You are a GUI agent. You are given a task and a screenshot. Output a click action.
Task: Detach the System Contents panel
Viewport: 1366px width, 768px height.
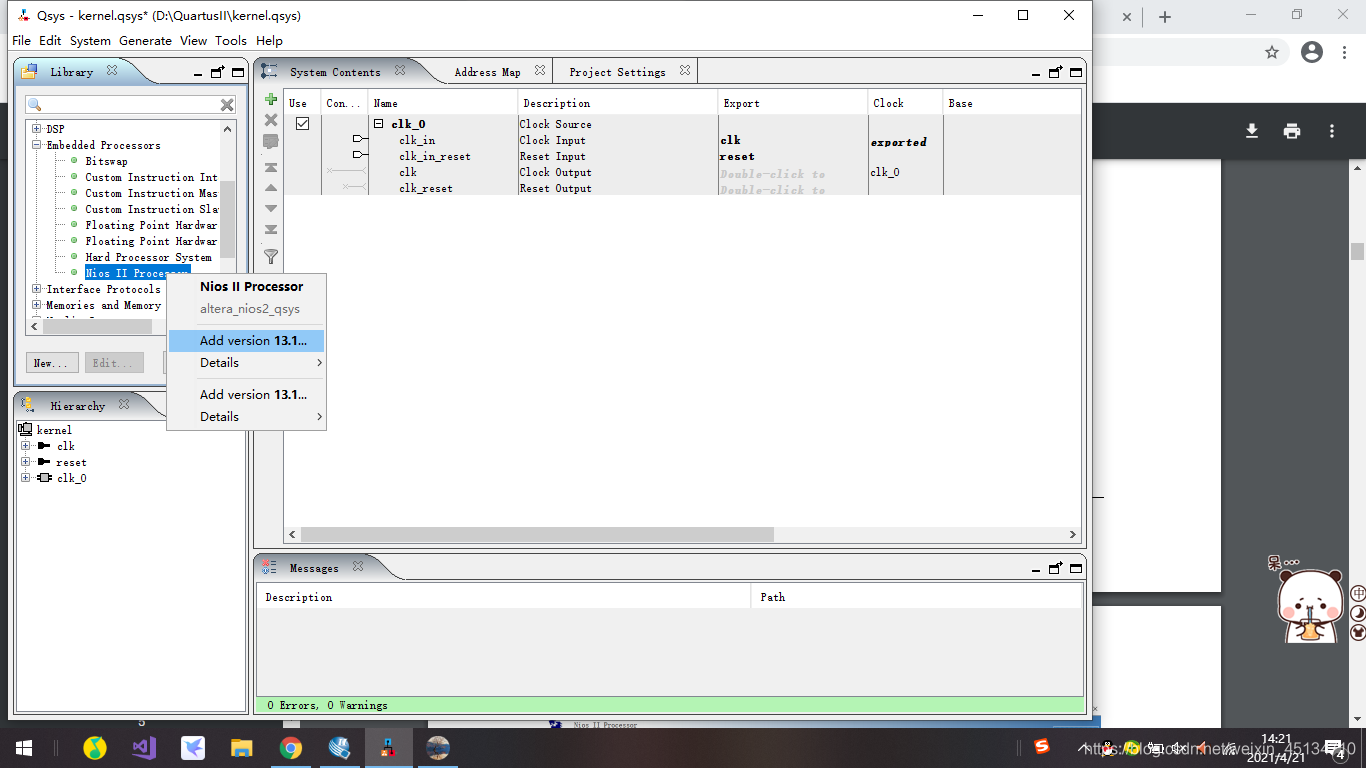[x=1056, y=72]
